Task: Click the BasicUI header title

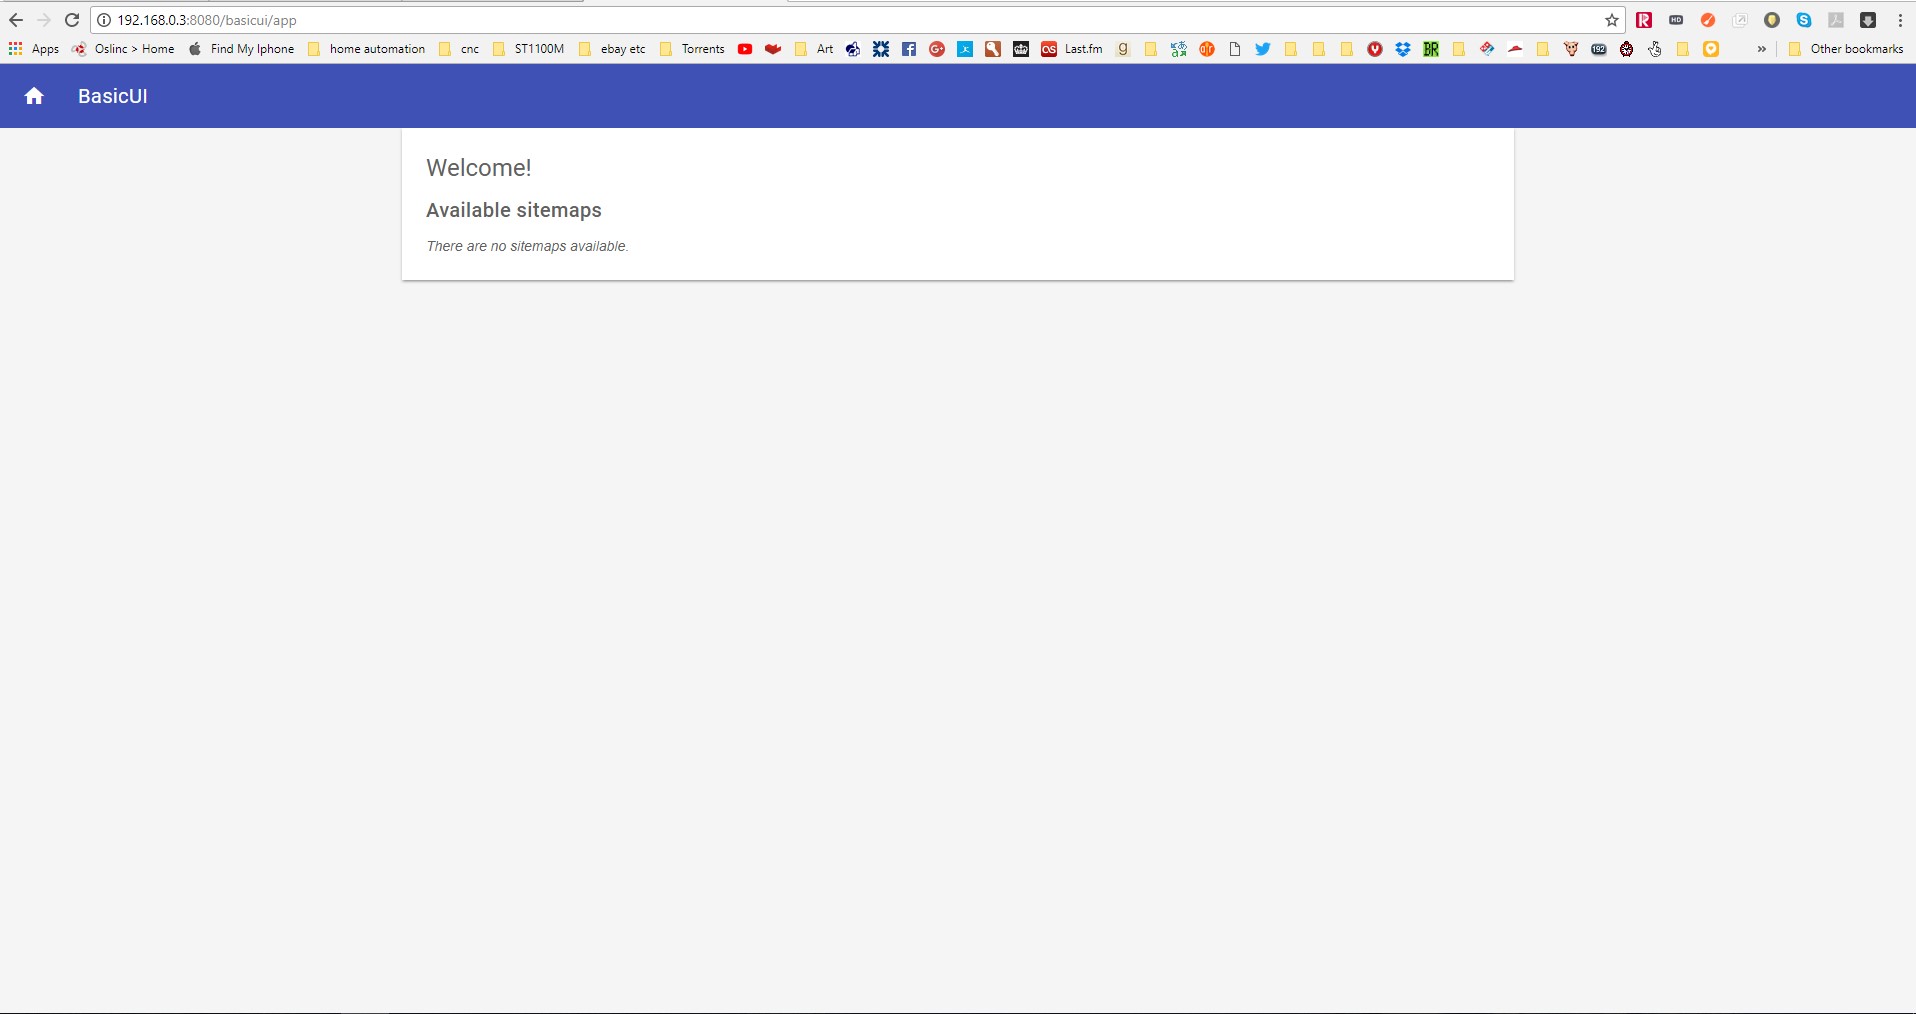Action: coord(113,96)
